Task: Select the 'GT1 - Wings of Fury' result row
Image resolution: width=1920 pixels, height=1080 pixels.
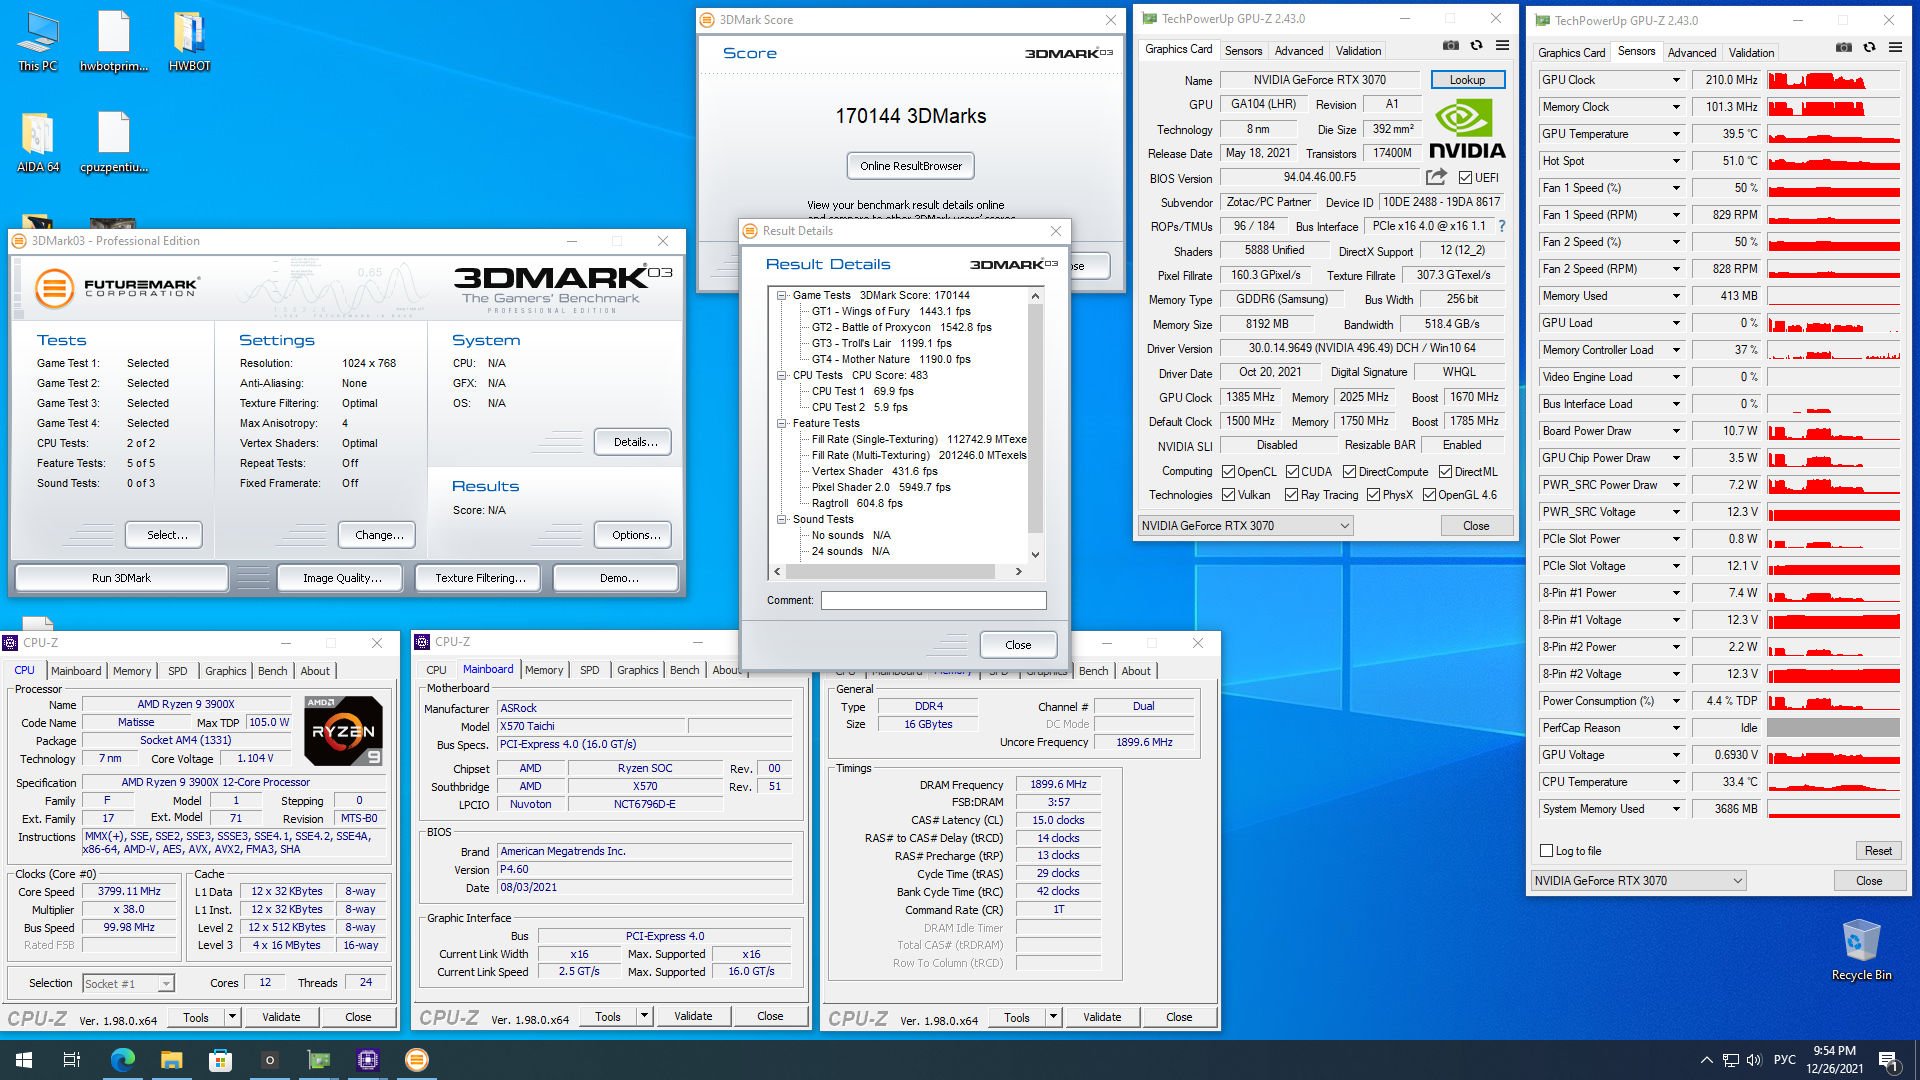Action: click(x=891, y=311)
